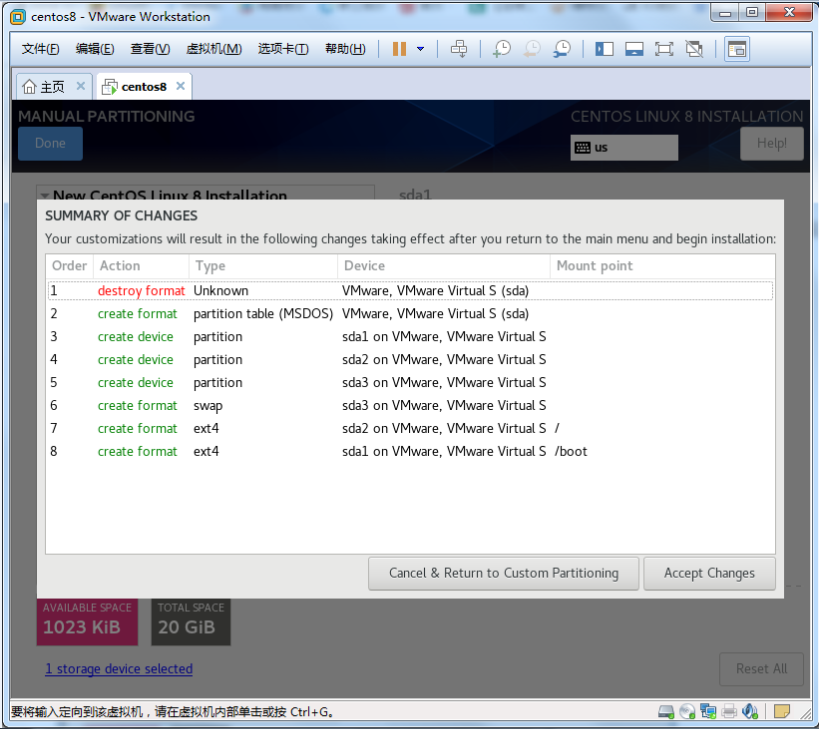Image resolution: width=819 pixels, height=729 pixels.
Task: Open the power options dropdown arrow
Action: coord(420,49)
